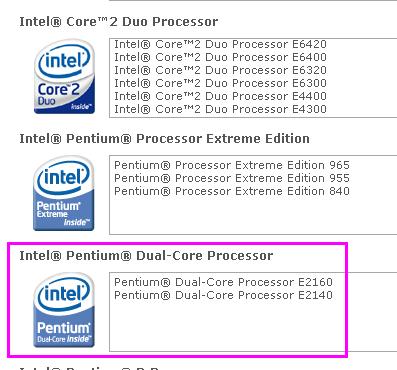
Task: Click empty area in Extreme Edition list box
Action: [253, 216]
